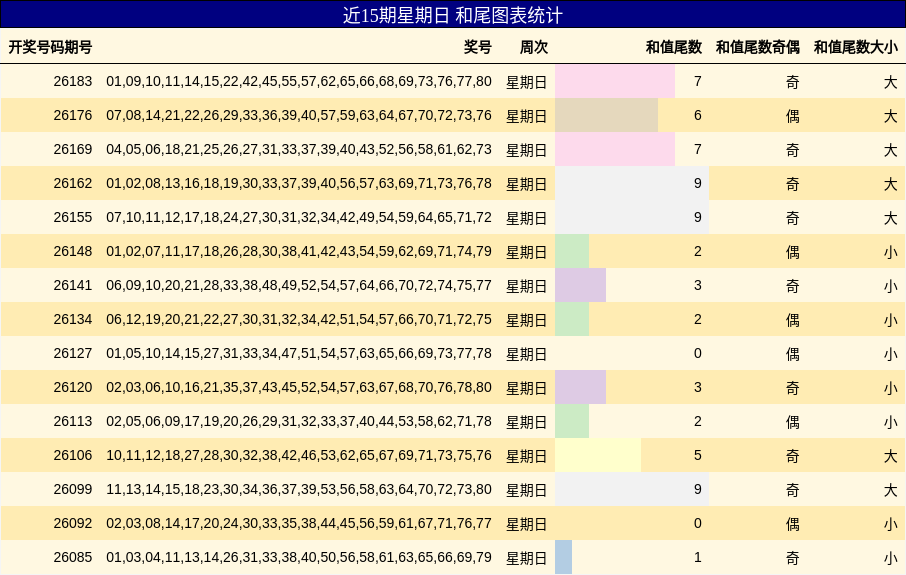
Task: Select issue number 26113
Action: click(73, 422)
